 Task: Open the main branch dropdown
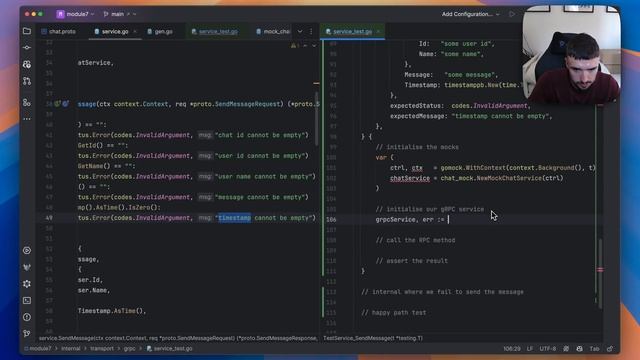(x=120, y=14)
